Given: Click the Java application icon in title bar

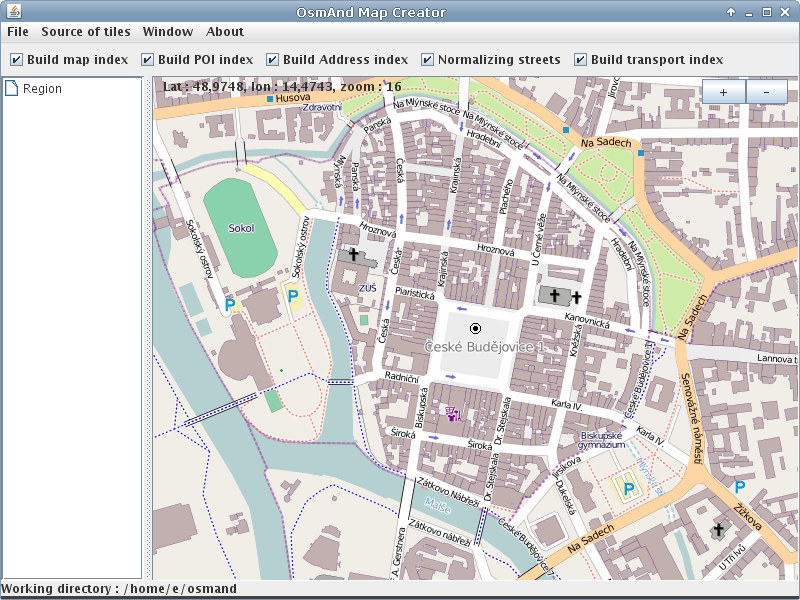Looking at the screenshot, I should (14, 11).
